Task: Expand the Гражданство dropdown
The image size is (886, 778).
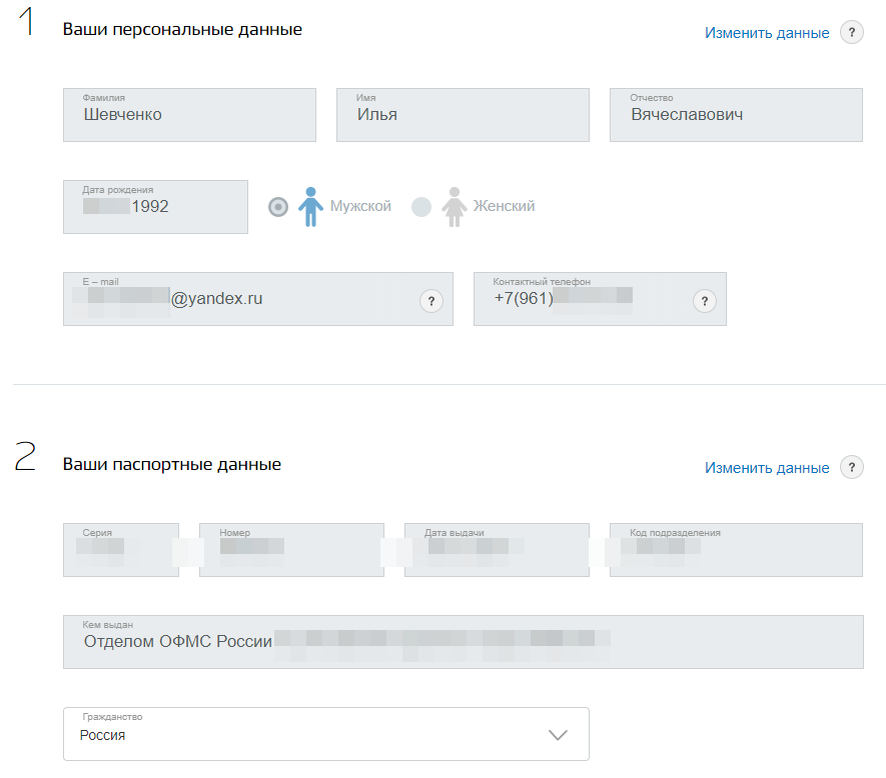Action: pyautogui.click(x=325, y=735)
